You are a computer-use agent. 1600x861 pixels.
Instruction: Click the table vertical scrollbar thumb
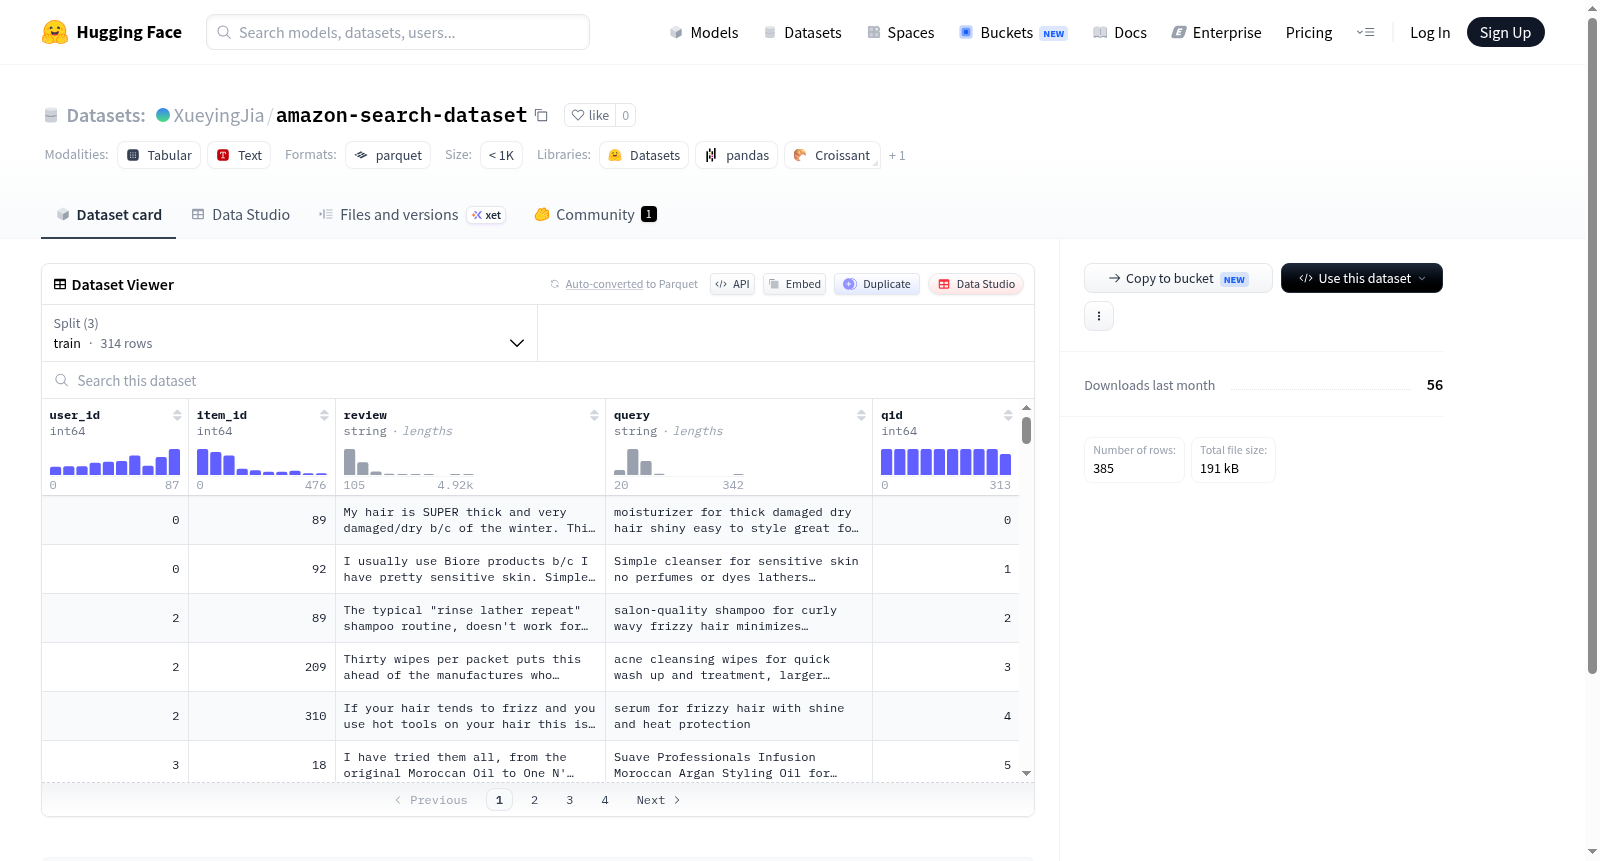coord(1026,431)
